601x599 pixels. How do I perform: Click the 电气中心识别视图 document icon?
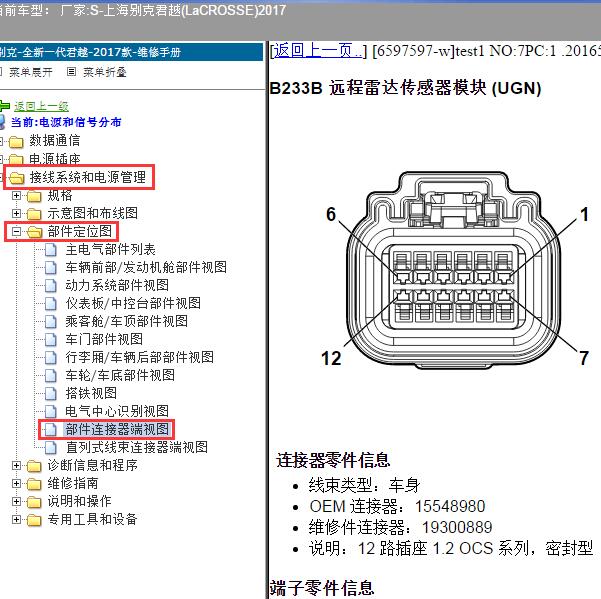point(51,412)
